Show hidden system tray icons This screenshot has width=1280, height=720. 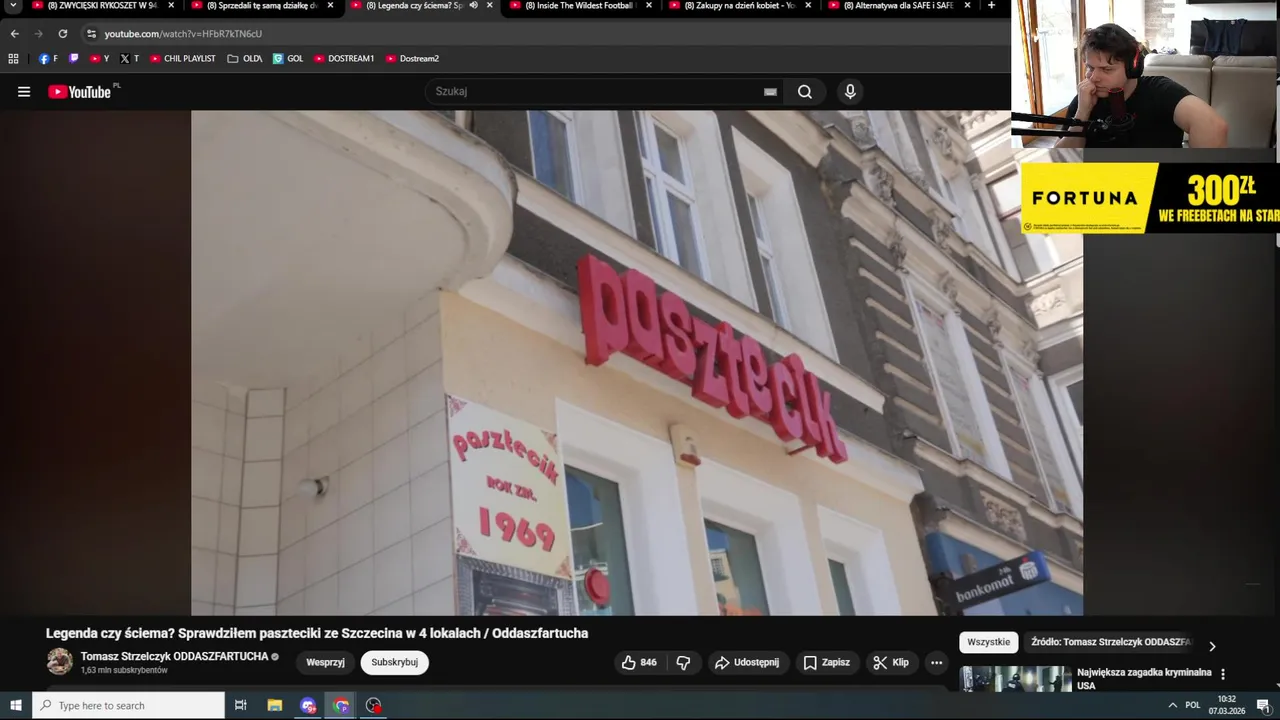click(1173, 705)
